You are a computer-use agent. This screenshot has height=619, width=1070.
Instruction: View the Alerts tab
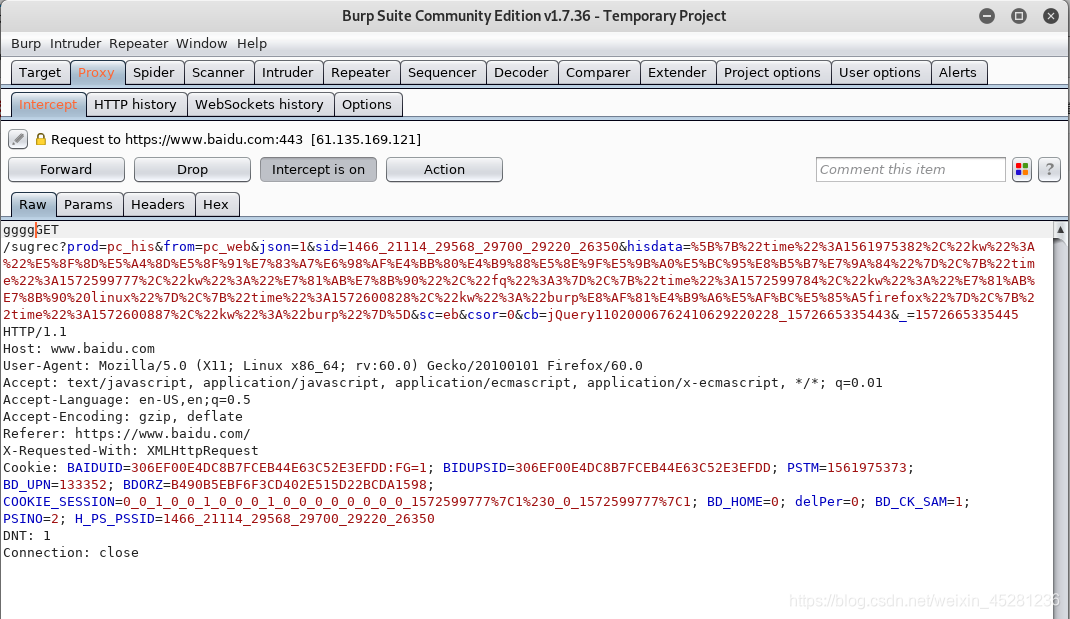(957, 72)
